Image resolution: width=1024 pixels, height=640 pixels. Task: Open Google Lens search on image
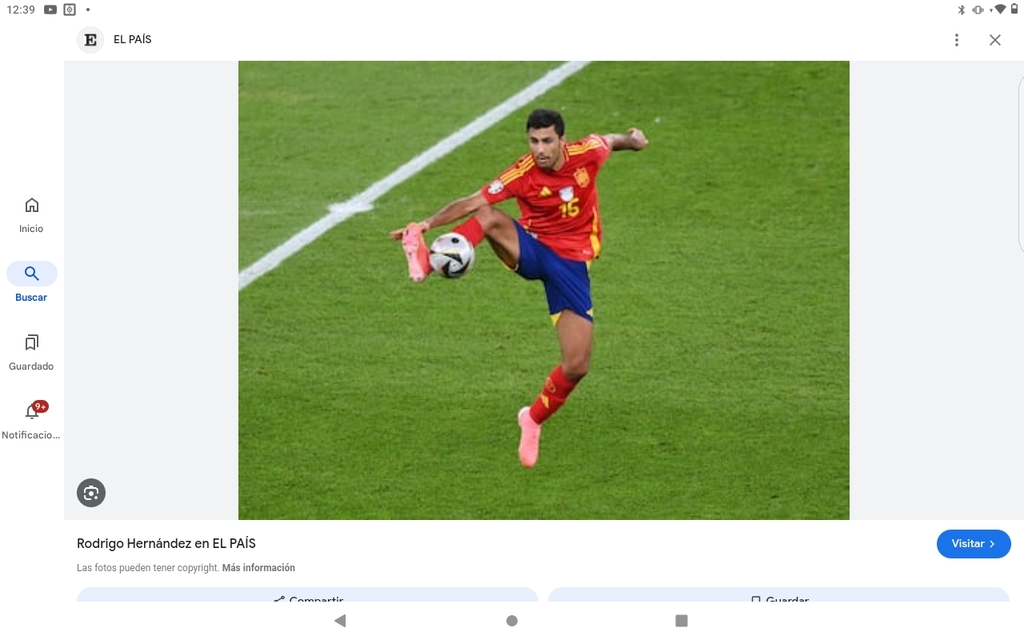tap(91, 492)
